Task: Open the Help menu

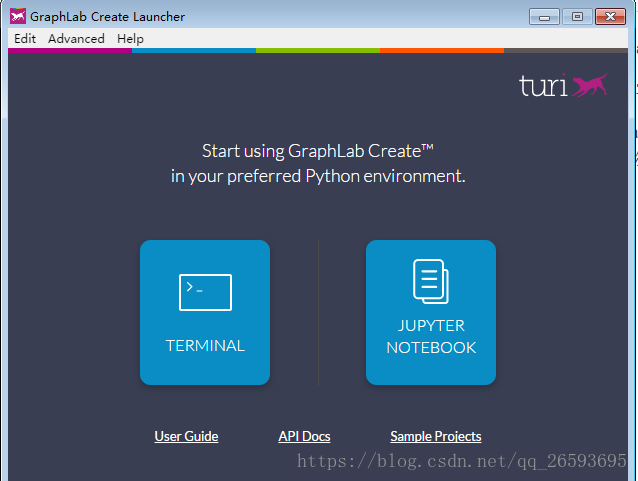Action: point(130,39)
